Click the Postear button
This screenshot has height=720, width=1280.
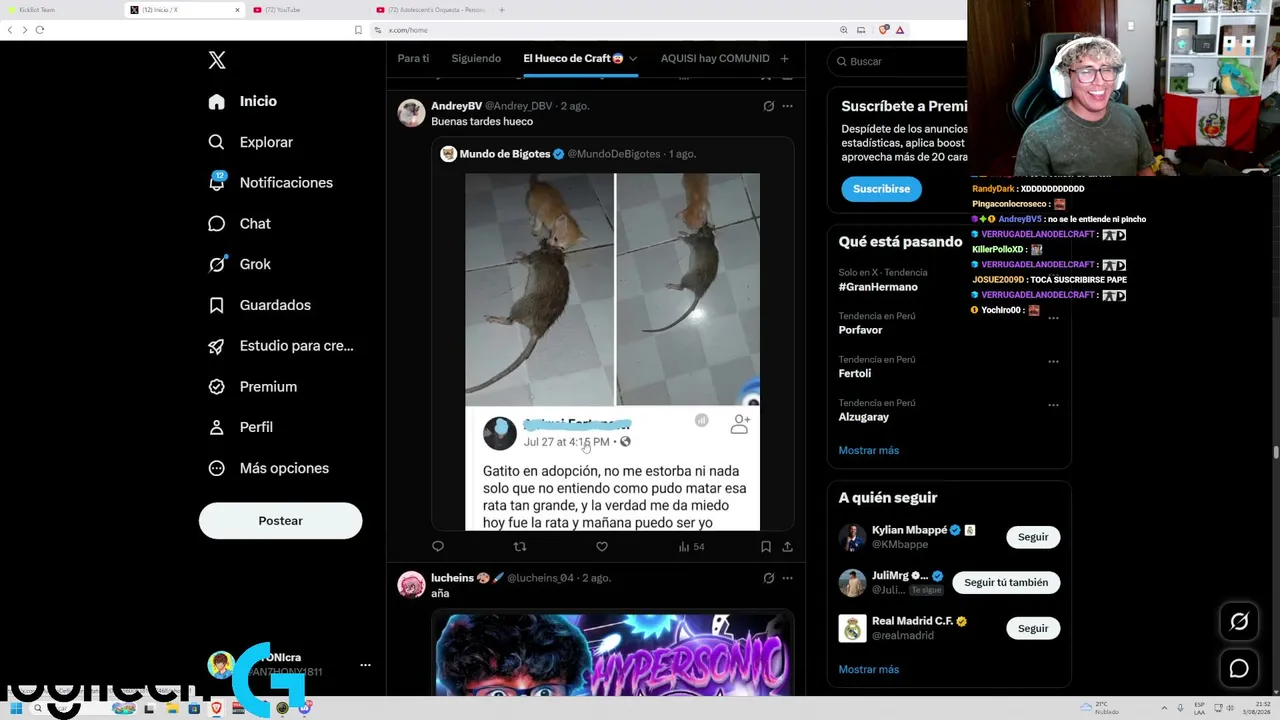pos(280,521)
